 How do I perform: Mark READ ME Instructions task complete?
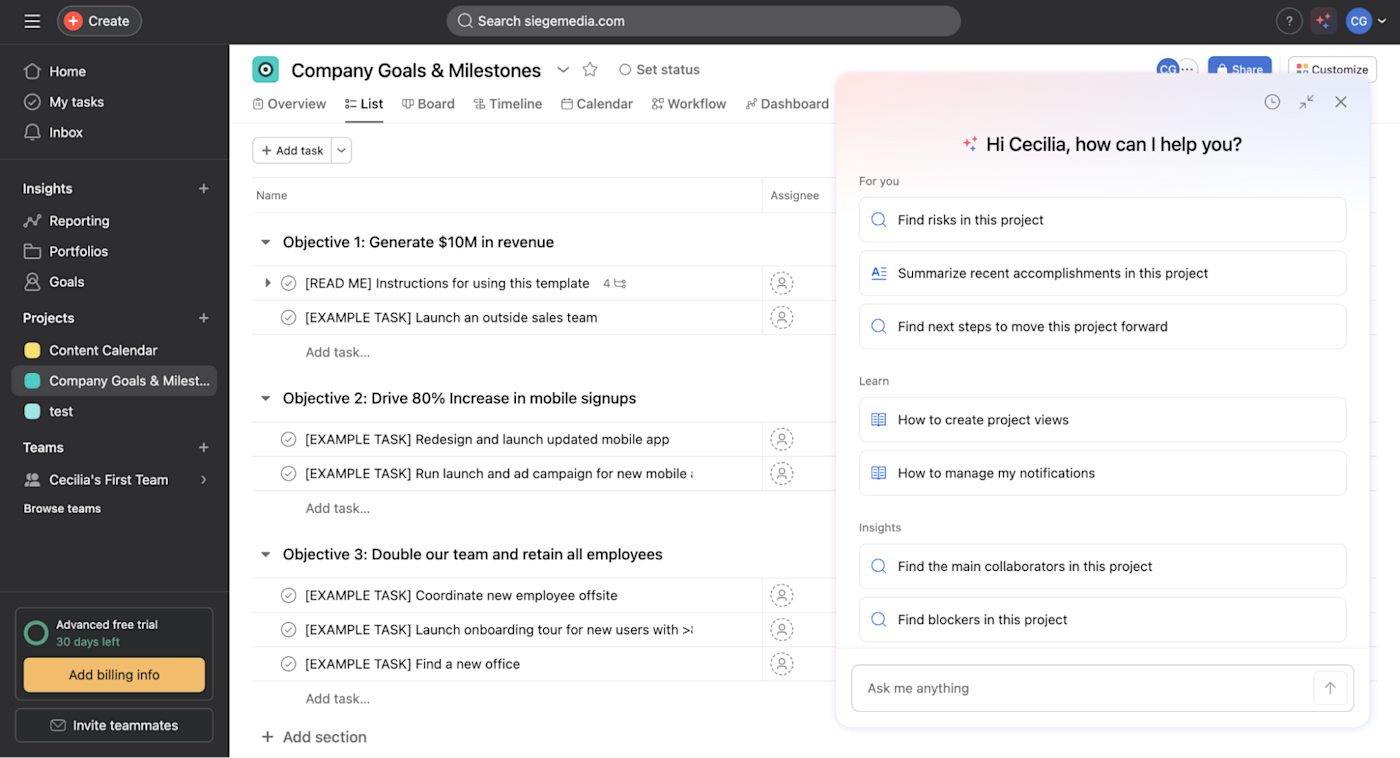(288, 284)
